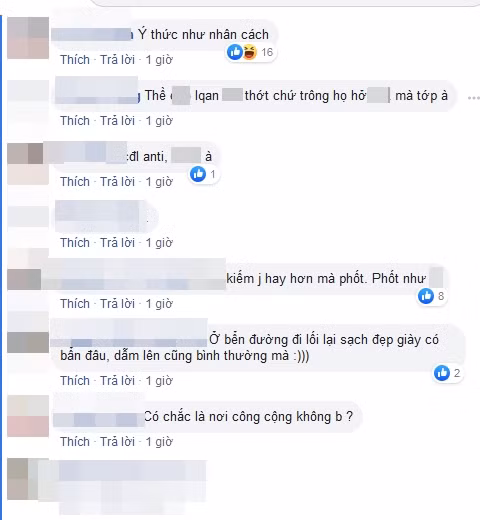480x520 pixels.
Task: Like the 'Có chắc là nơi công cộng' comment
Action: click(75, 442)
